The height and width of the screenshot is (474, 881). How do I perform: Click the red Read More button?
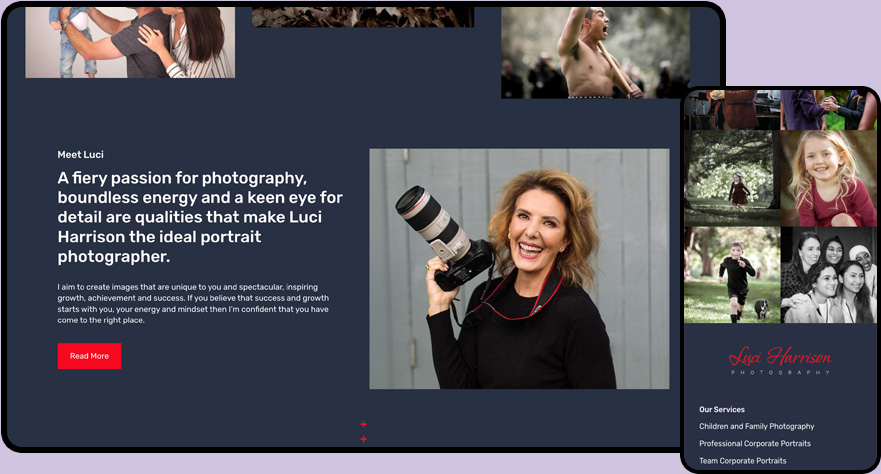[89, 356]
